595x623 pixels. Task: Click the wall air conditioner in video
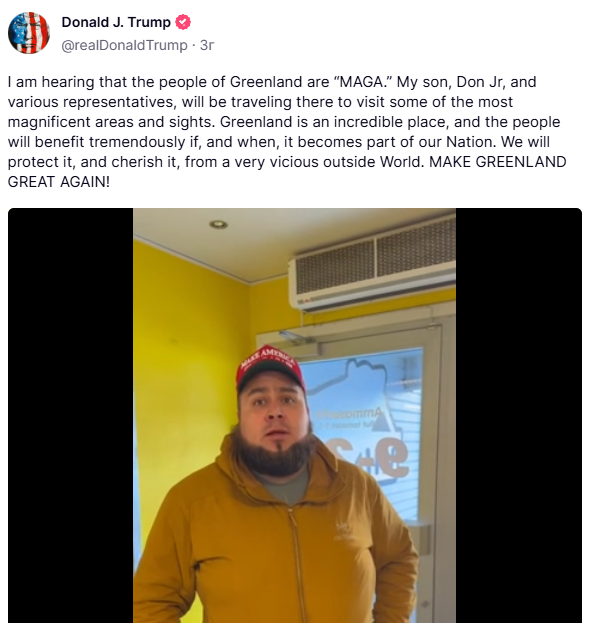[372, 265]
